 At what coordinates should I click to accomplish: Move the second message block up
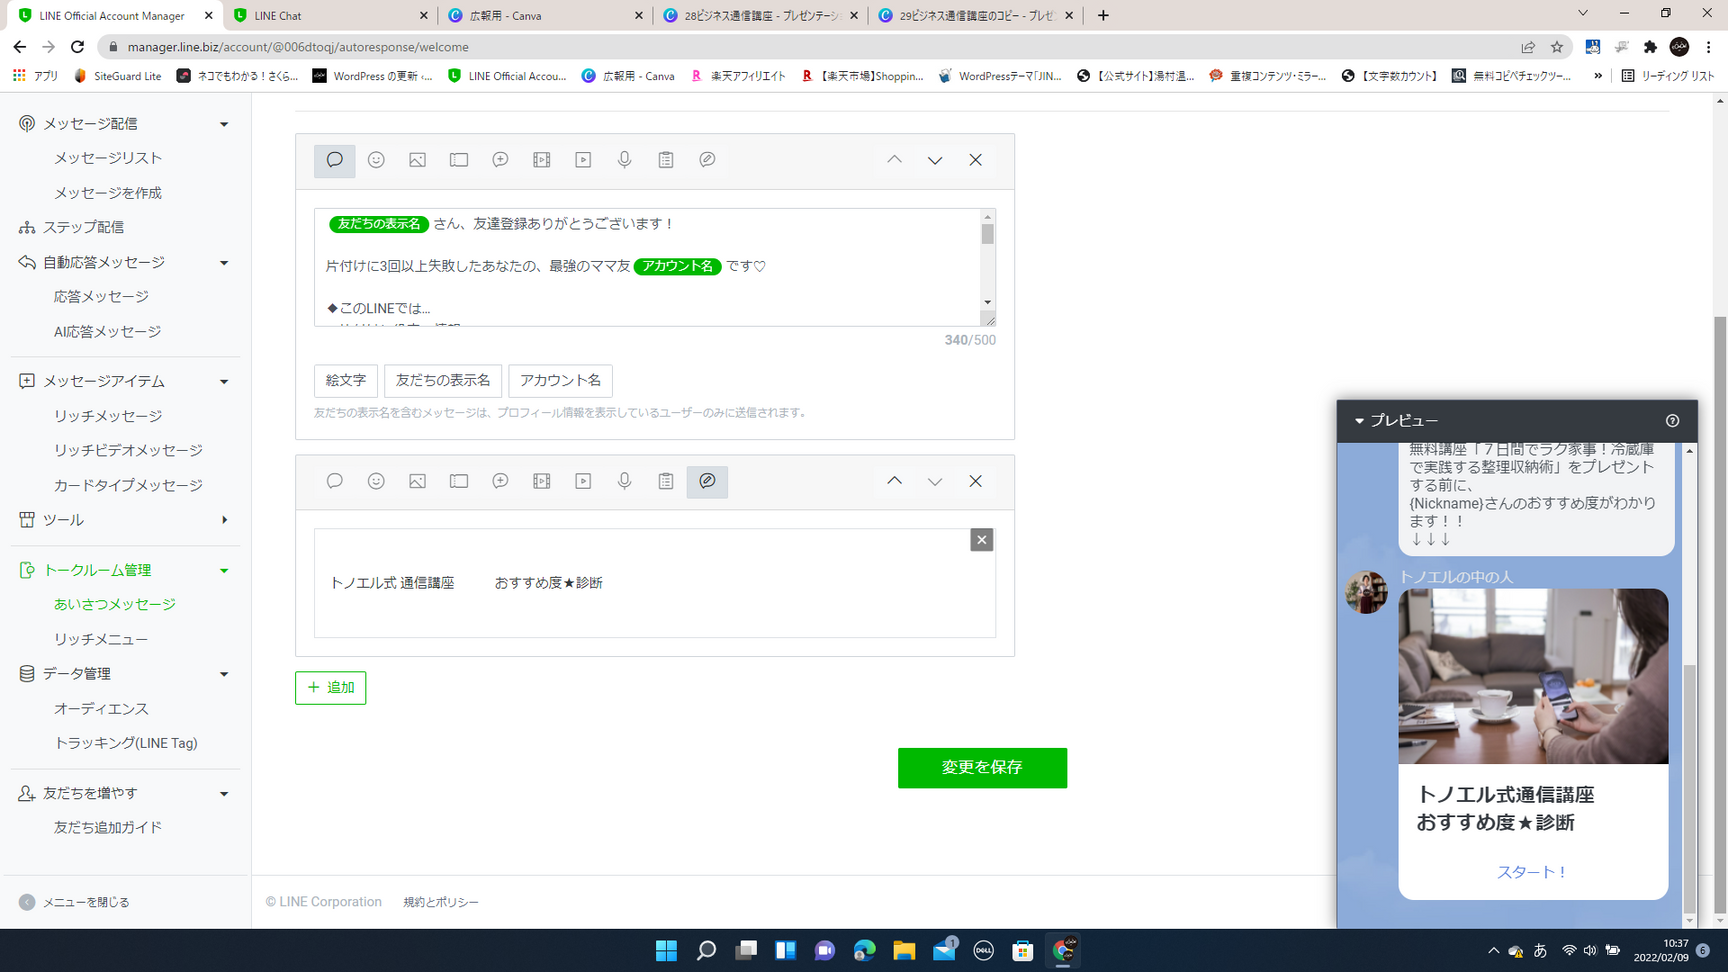[894, 481]
